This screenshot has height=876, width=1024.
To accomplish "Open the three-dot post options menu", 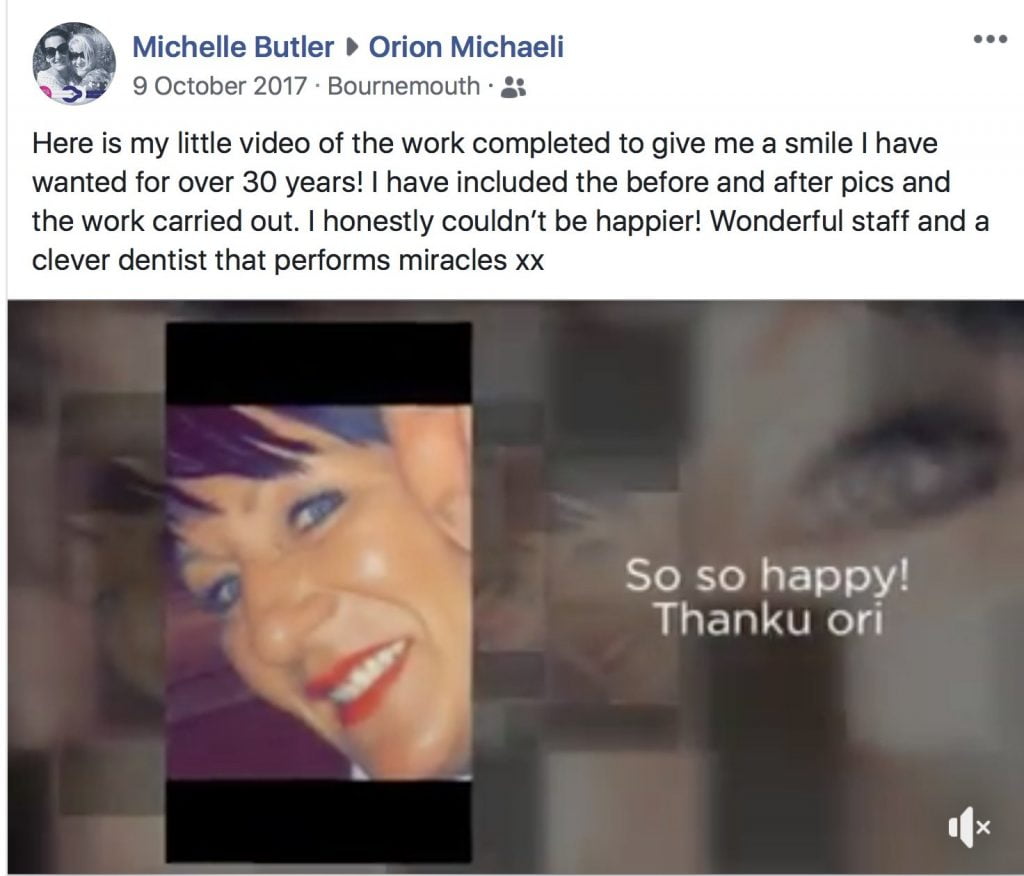I will 990,40.
